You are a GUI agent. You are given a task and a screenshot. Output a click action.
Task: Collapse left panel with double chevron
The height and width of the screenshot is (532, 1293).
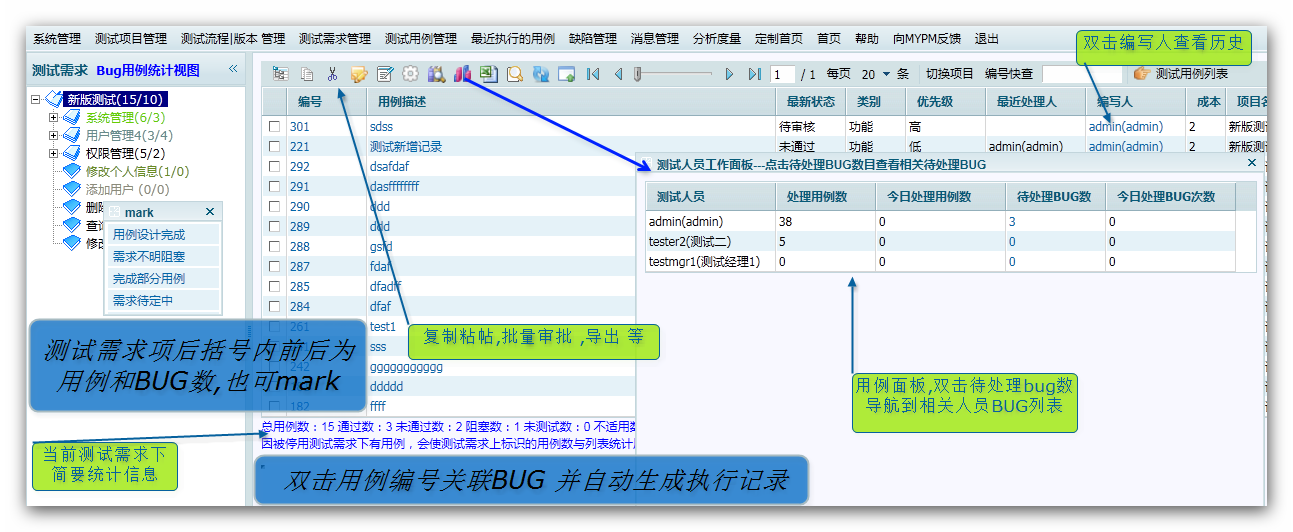point(233,69)
